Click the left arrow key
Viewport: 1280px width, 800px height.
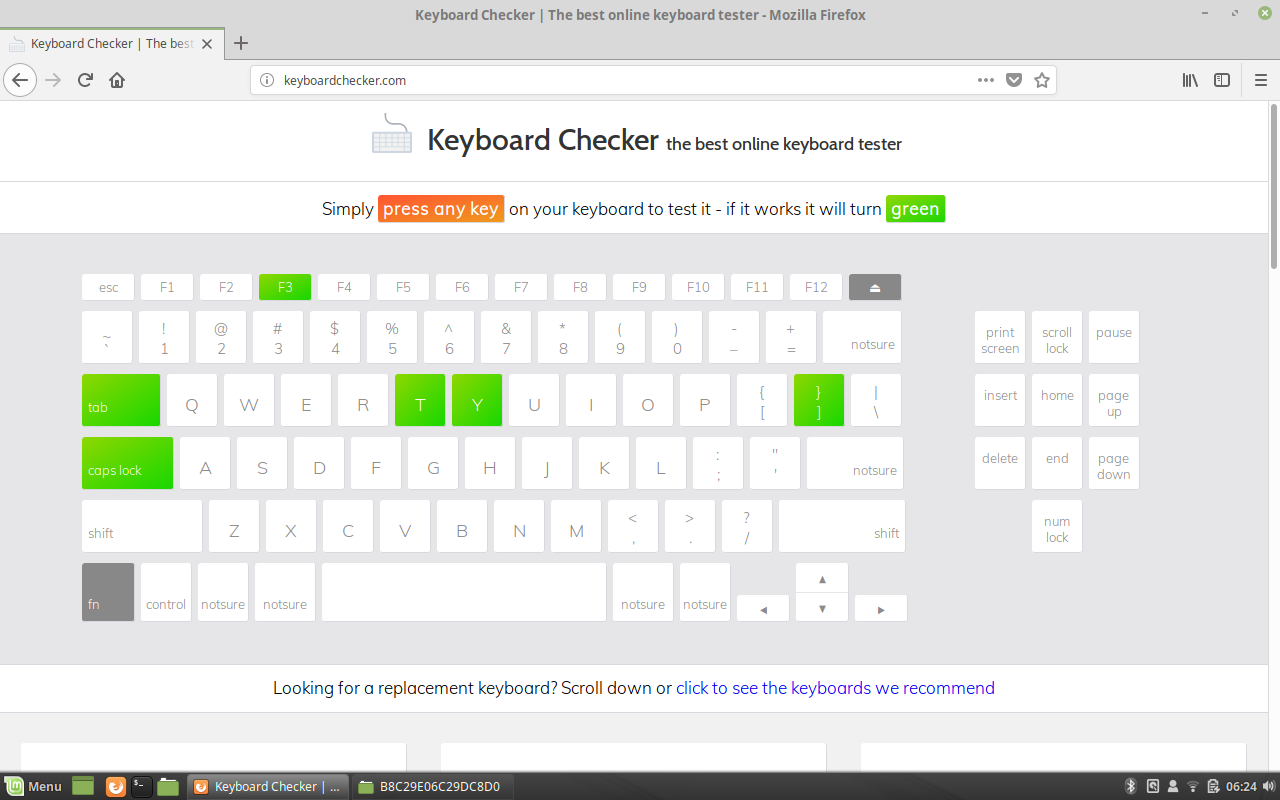pos(763,608)
